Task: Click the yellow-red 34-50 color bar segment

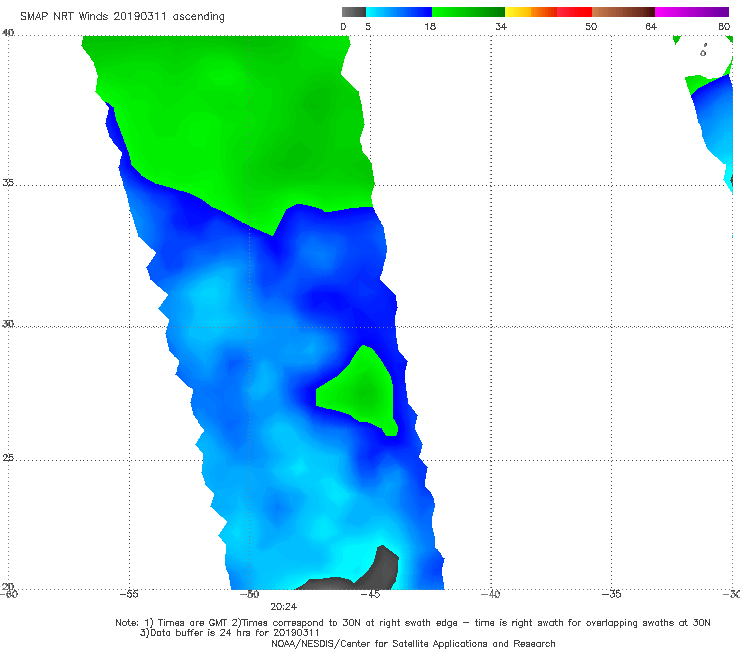Action: pyautogui.click(x=548, y=12)
